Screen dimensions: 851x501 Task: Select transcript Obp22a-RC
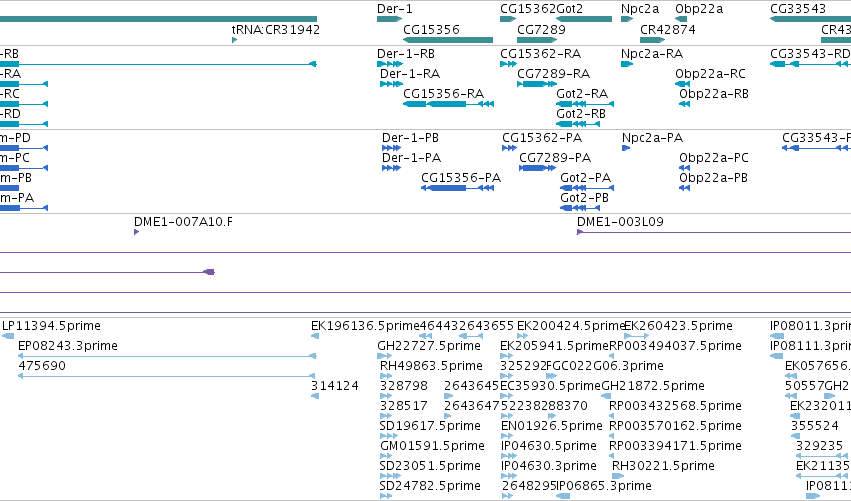click(x=682, y=84)
